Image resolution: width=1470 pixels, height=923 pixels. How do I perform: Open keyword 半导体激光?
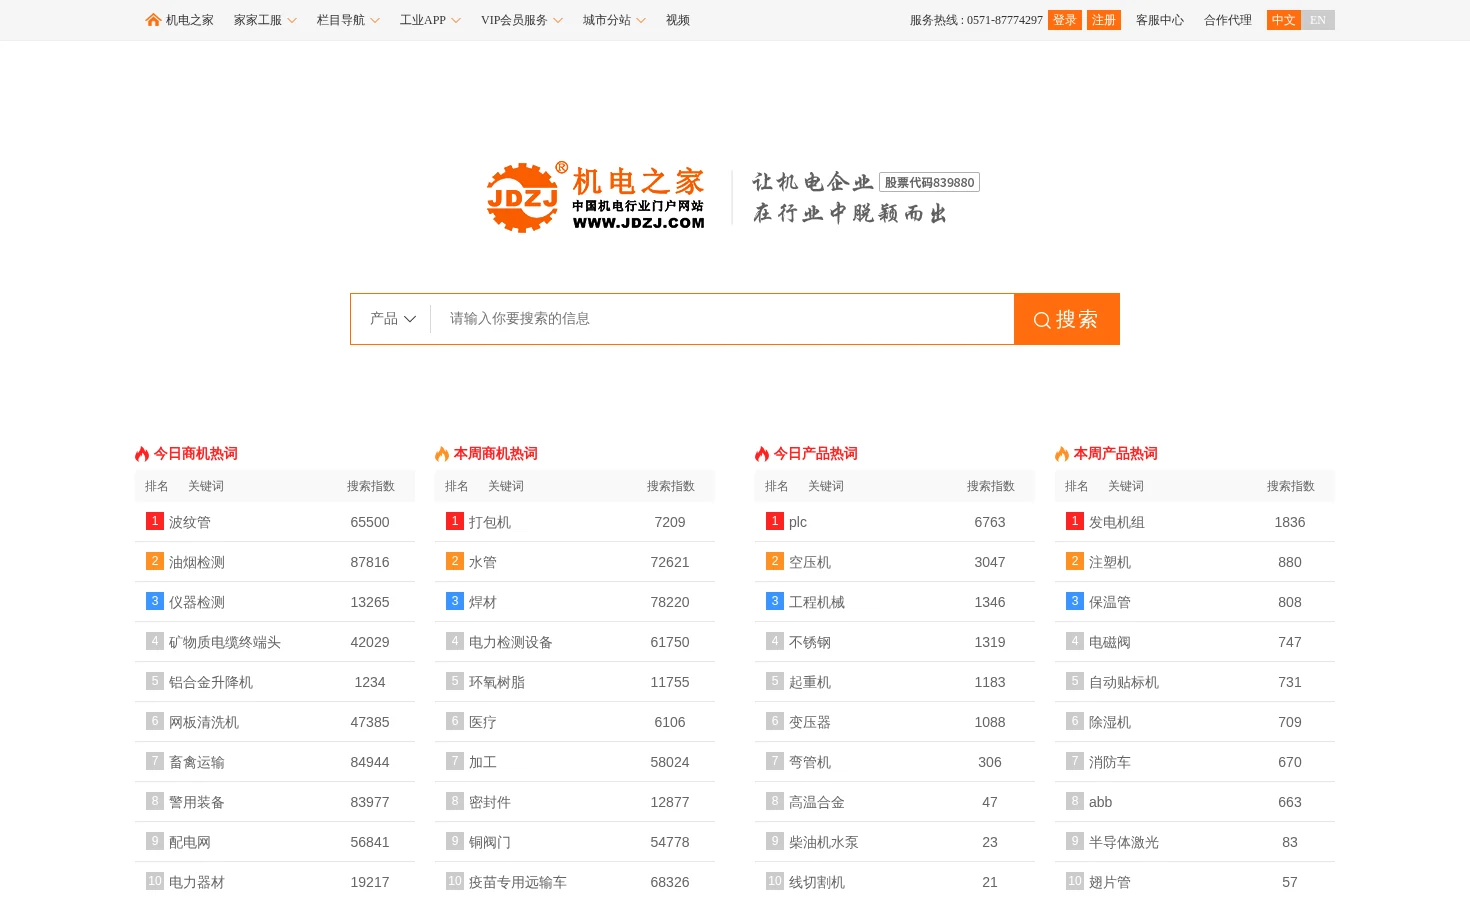tap(1124, 842)
